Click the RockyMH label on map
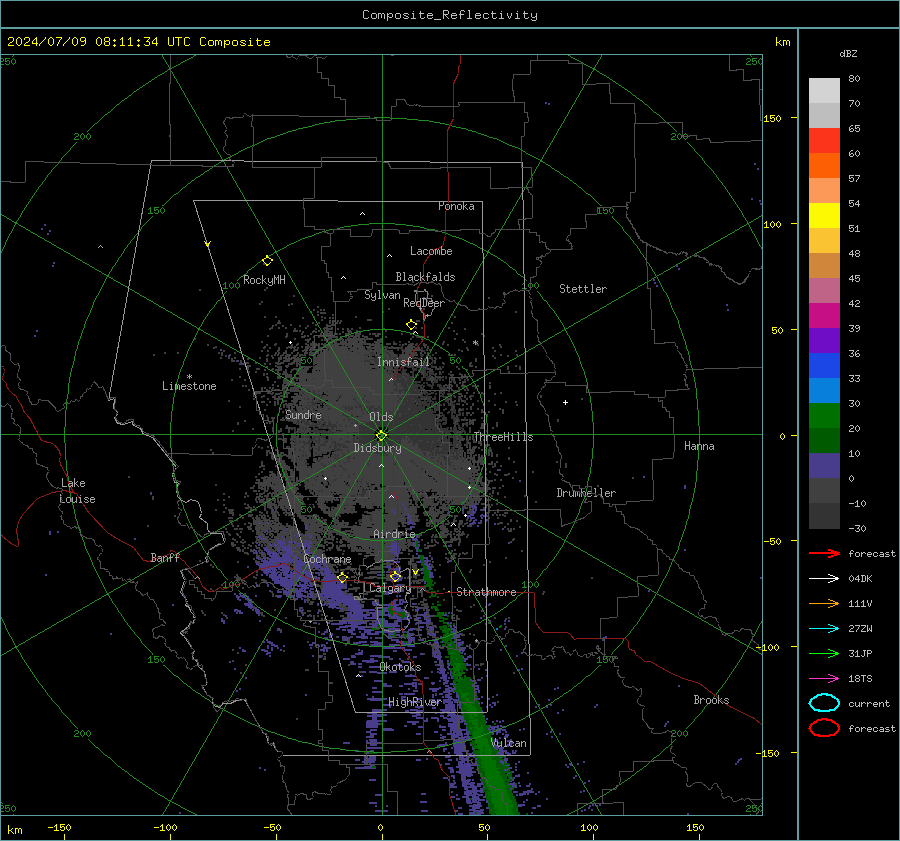The image size is (900, 841). coord(264,280)
